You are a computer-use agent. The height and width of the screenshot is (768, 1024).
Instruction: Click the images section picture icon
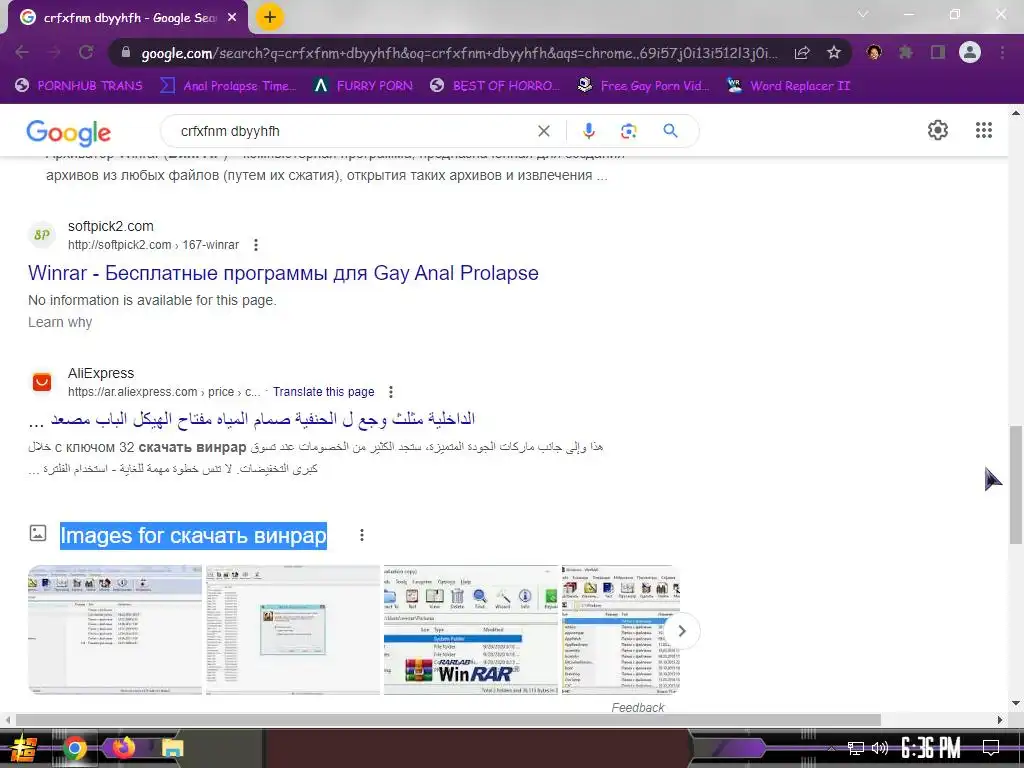(x=38, y=533)
